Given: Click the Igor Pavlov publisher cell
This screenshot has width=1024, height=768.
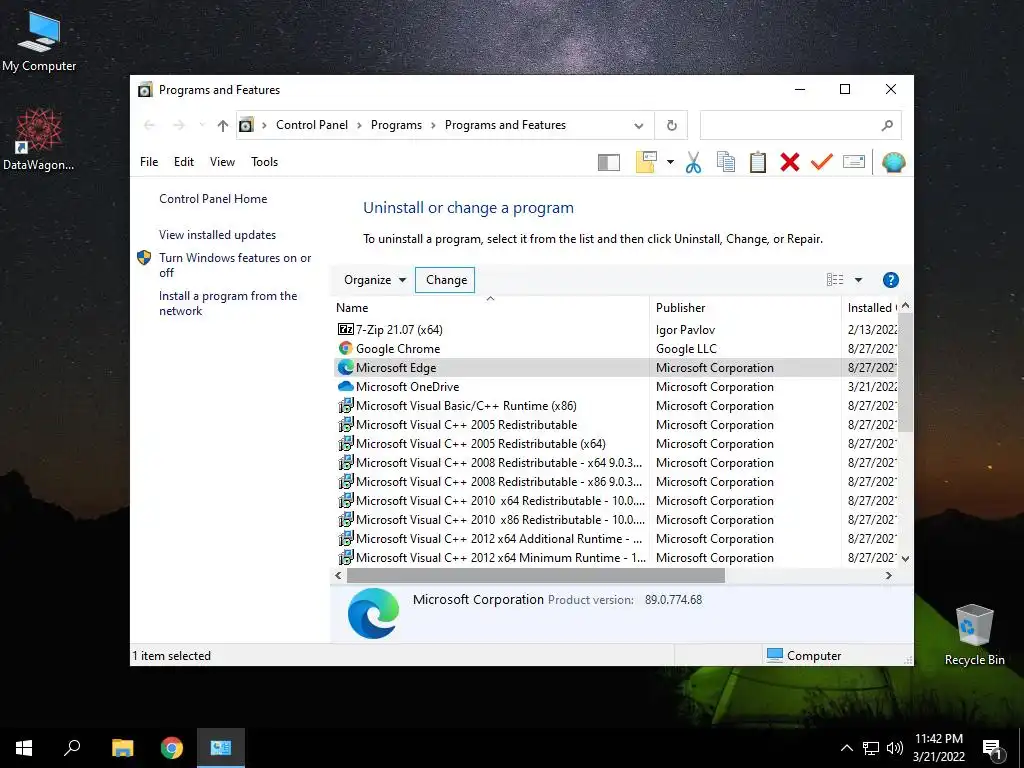Looking at the screenshot, I should 685,330.
